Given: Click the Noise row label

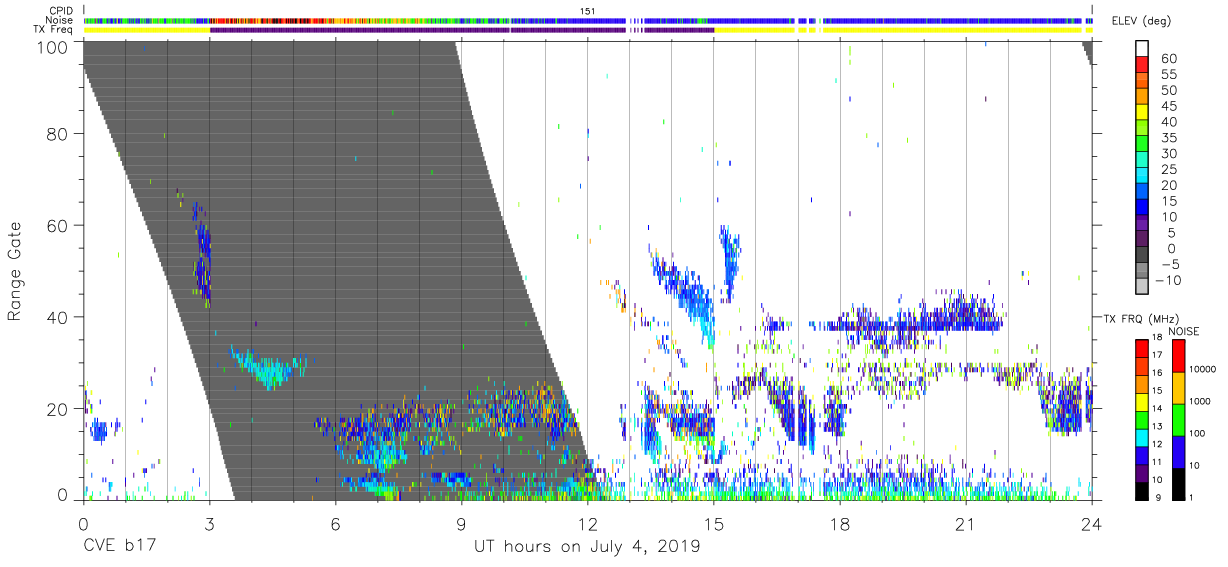Looking at the screenshot, I should [x=60, y=20].
